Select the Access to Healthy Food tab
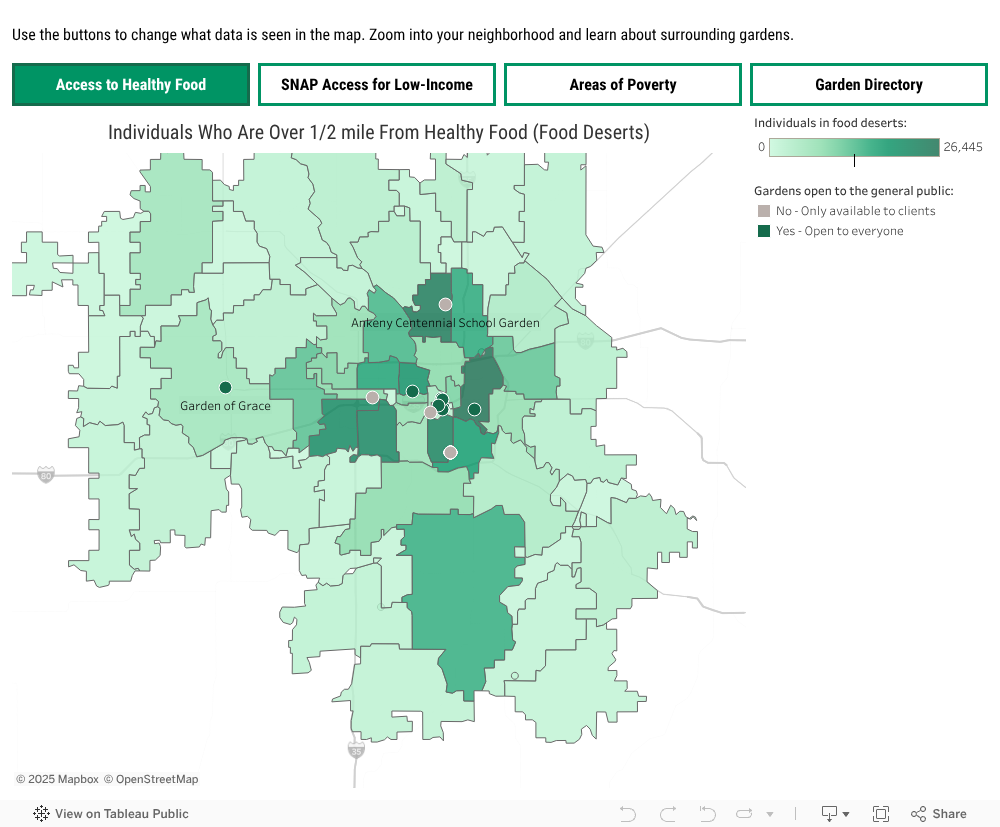The width and height of the screenshot is (1000, 827). pos(131,84)
